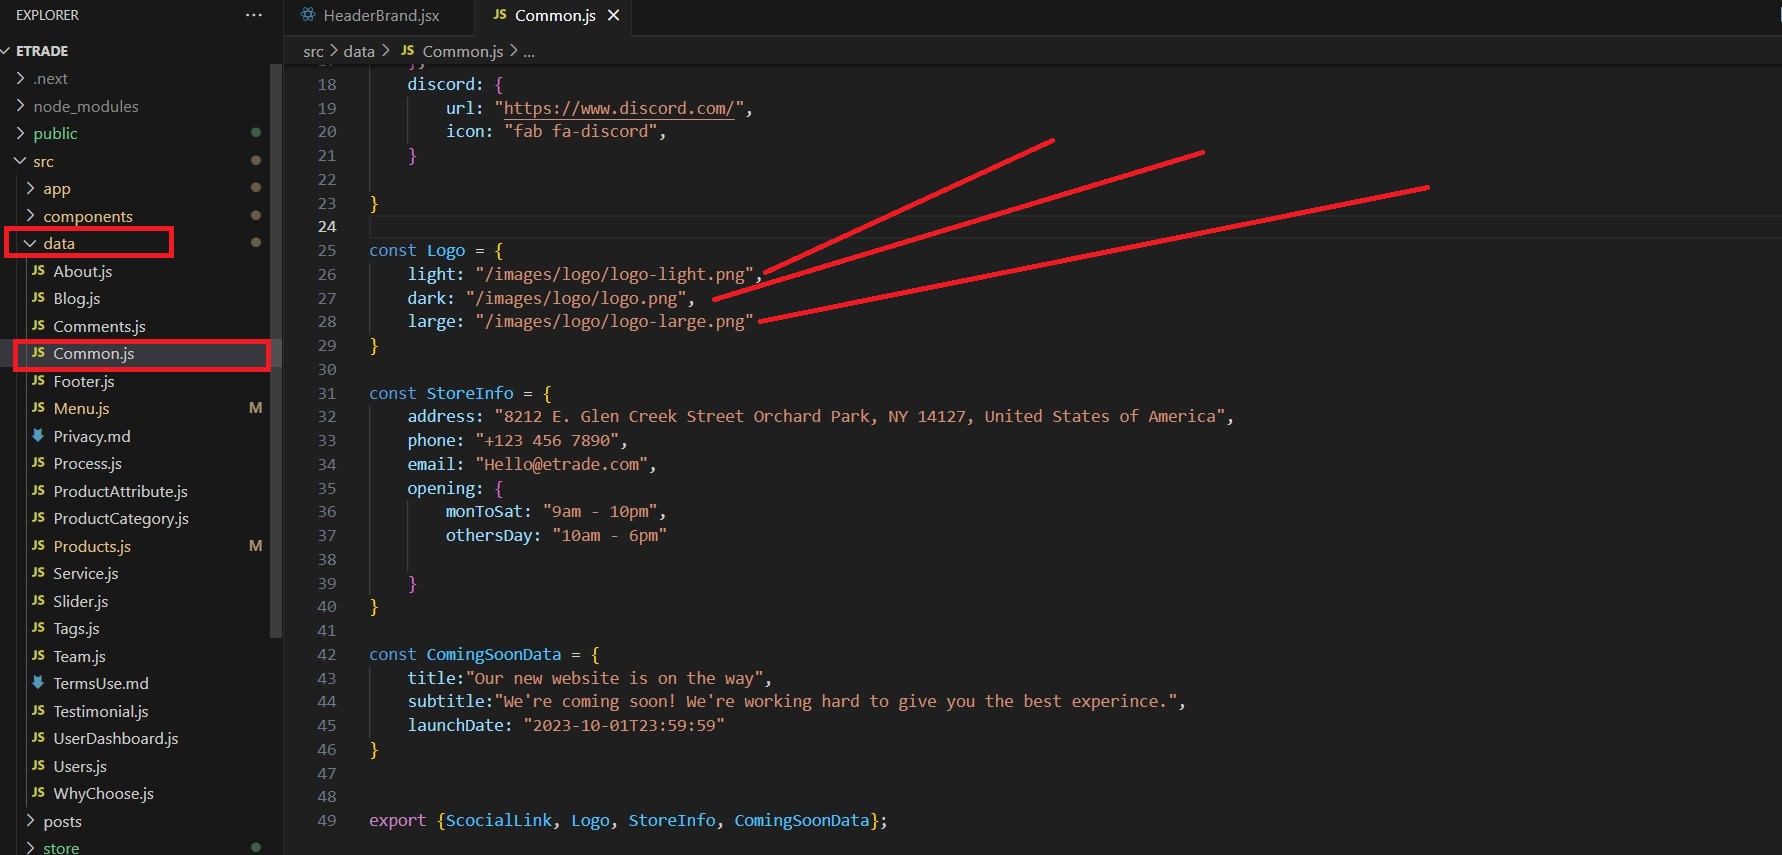Click line number 24 in the gutter

tap(327, 226)
